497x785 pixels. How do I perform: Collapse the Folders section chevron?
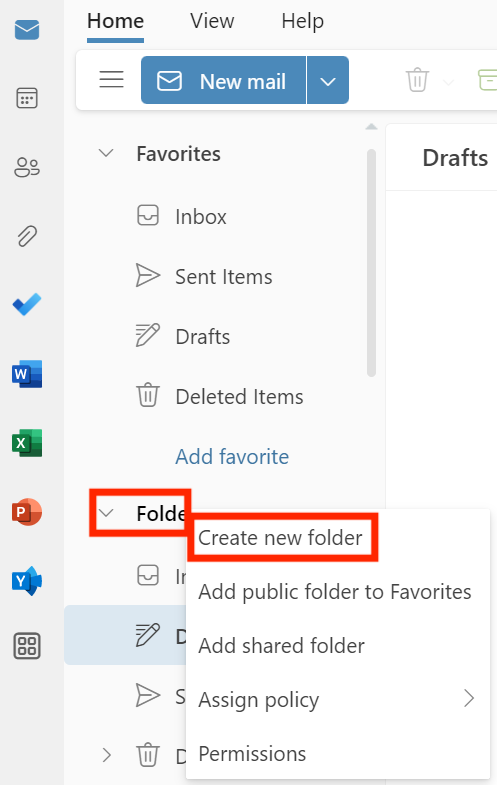point(106,513)
